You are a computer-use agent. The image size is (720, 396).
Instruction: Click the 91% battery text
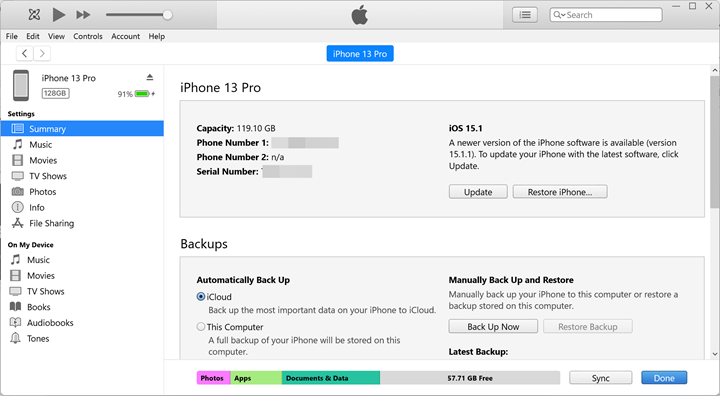click(125, 94)
